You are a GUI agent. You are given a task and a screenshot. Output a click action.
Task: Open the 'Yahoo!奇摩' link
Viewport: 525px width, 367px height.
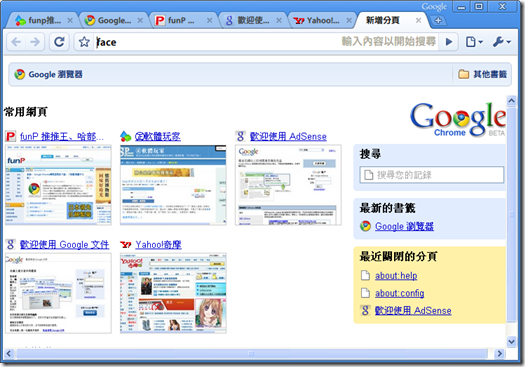158,244
